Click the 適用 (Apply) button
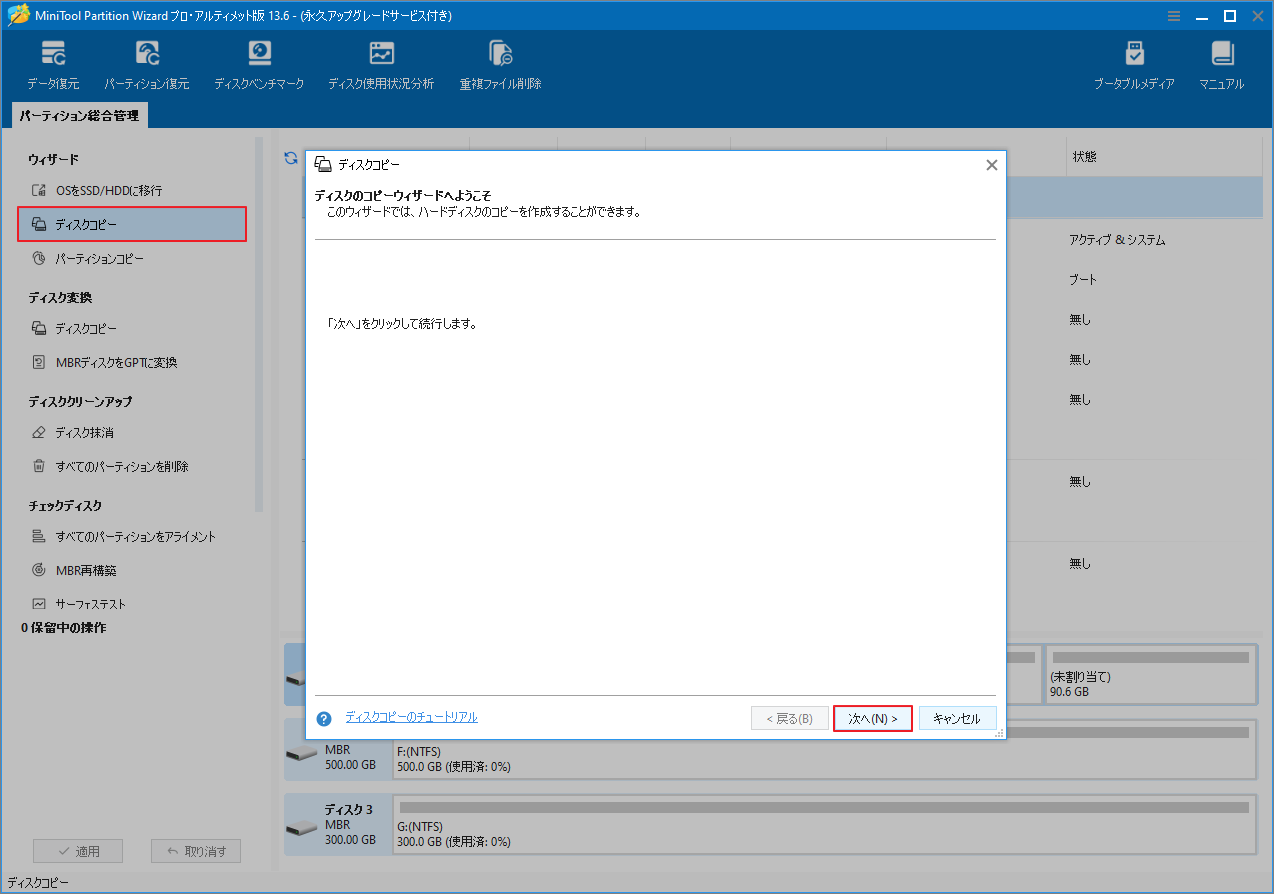Image resolution: width=1274 pixels, height=894 pixels. [x=77, y=850]
